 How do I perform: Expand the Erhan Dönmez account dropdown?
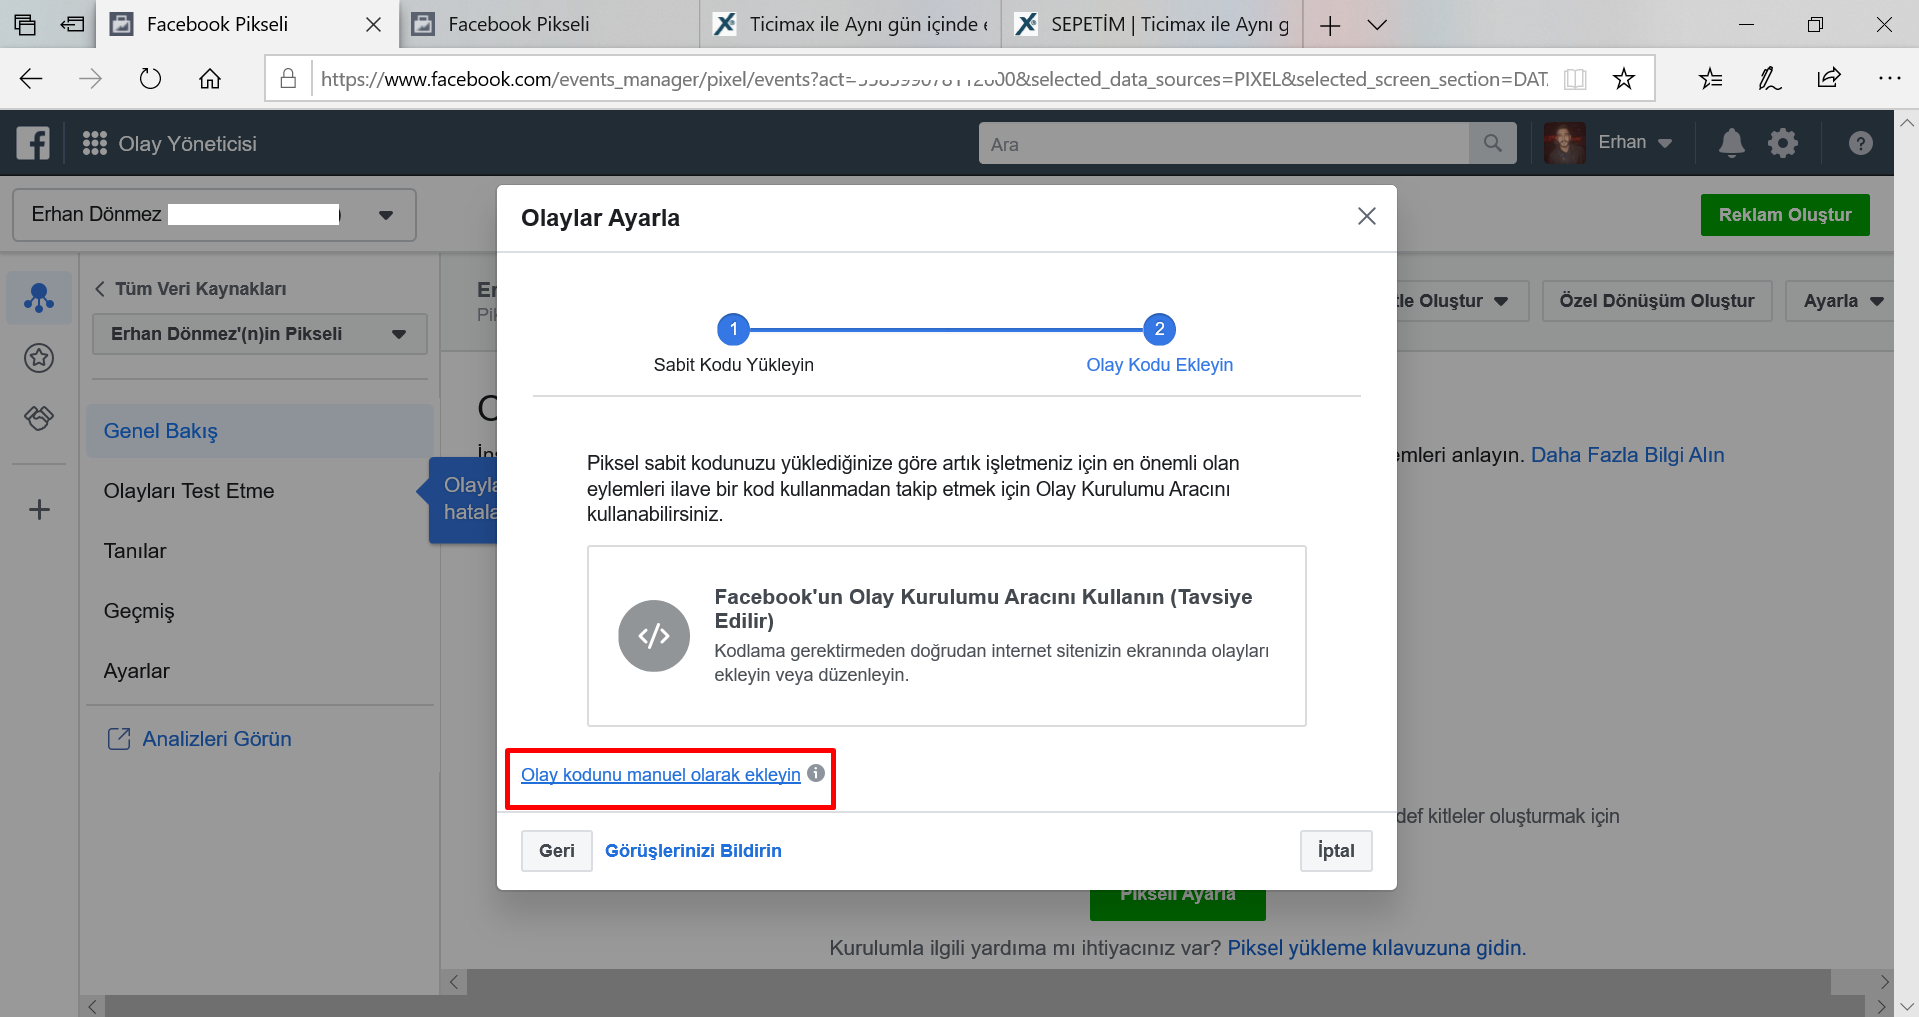point(386,215)
